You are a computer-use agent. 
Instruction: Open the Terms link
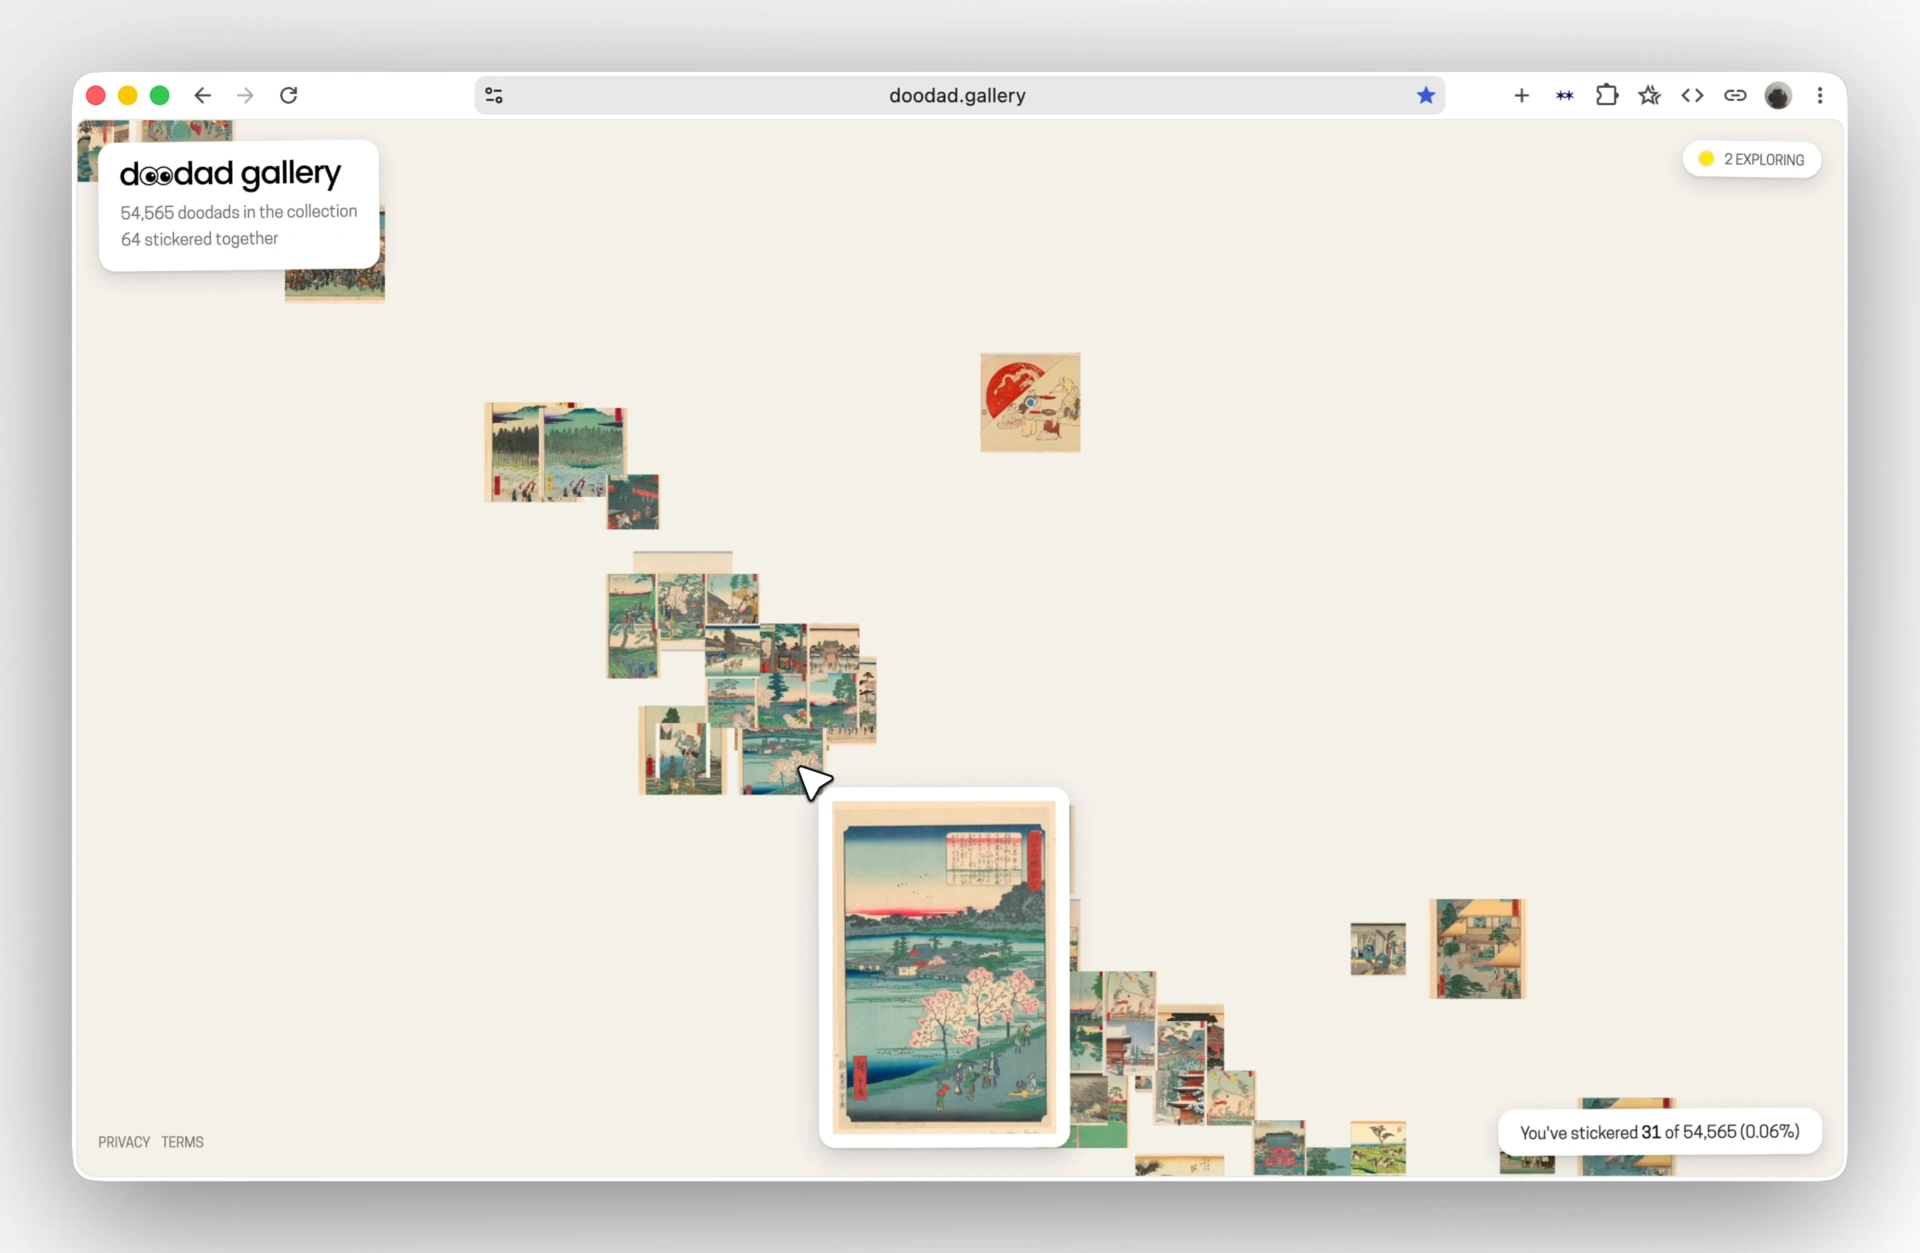(x=182, y=1142)
